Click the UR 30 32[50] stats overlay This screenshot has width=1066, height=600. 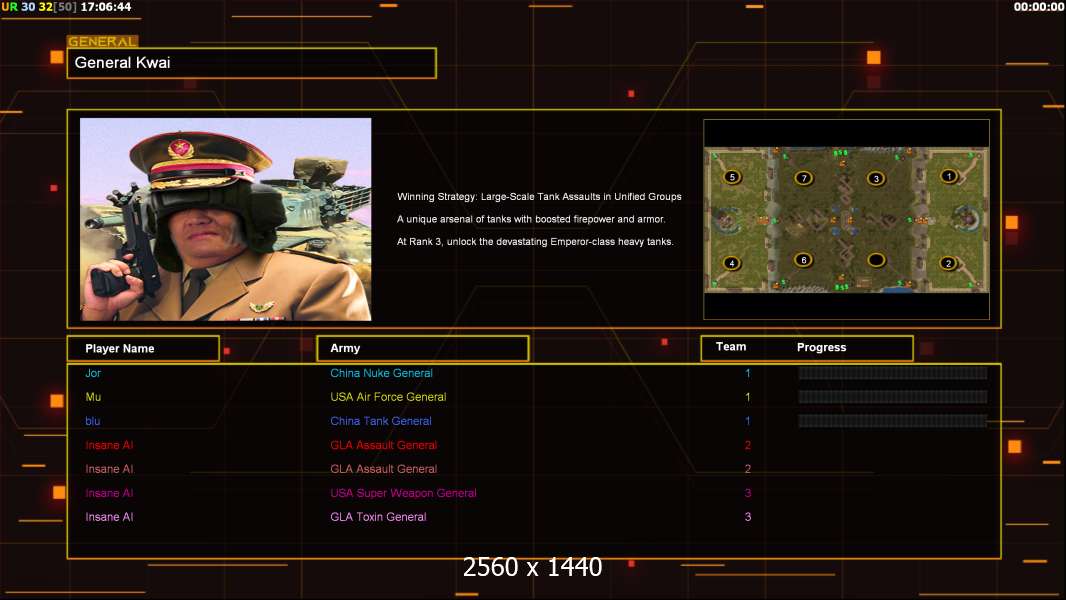pyautogui.click(x=39, y=7)
